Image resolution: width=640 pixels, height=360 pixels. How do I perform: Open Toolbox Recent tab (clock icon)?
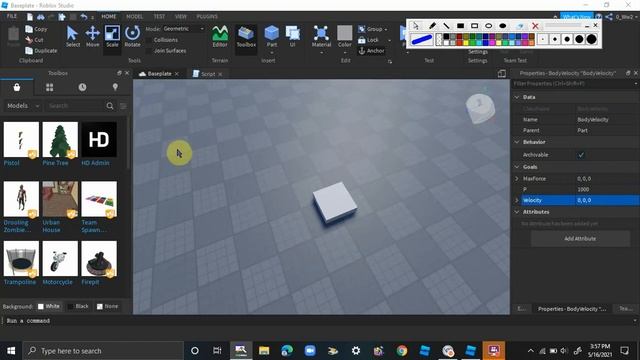point(82,87)
